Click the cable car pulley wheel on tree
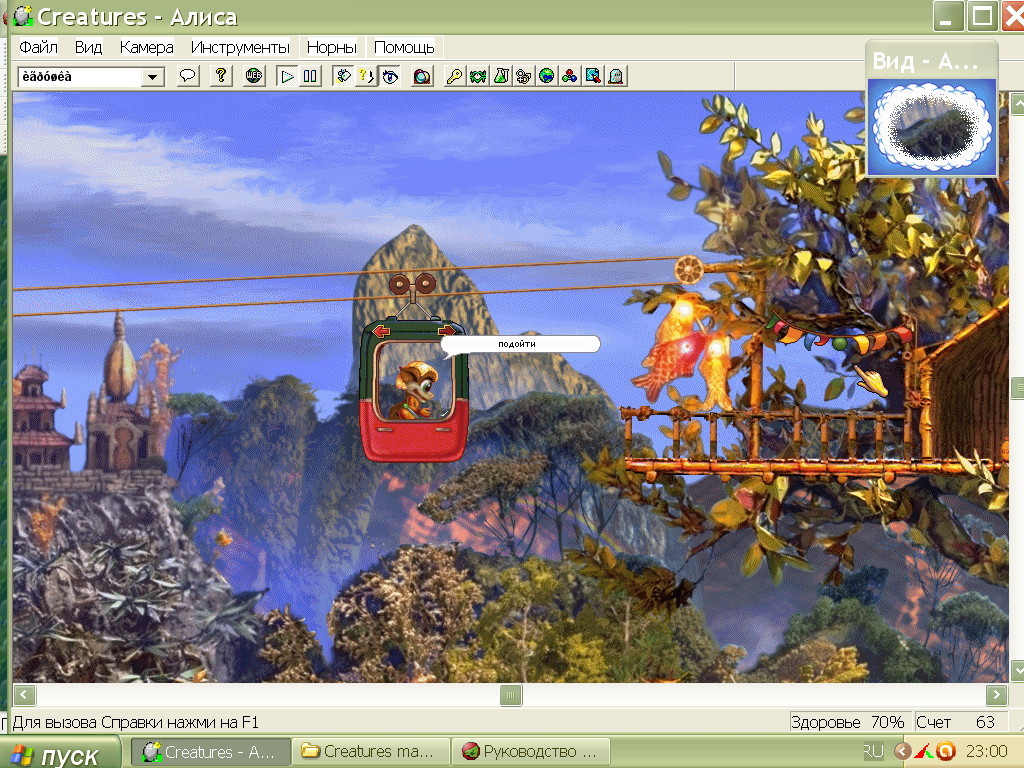 click(x=688, y=269)
